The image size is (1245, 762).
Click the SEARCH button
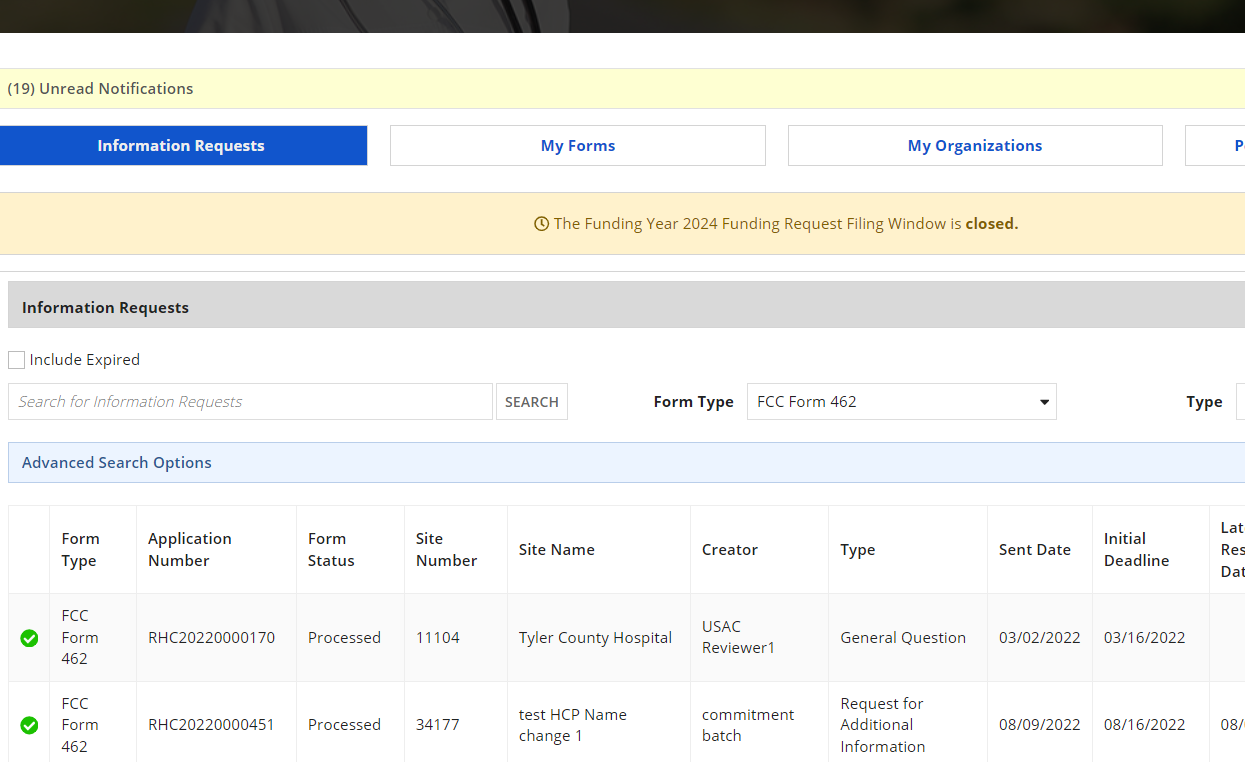click(532, 402)
